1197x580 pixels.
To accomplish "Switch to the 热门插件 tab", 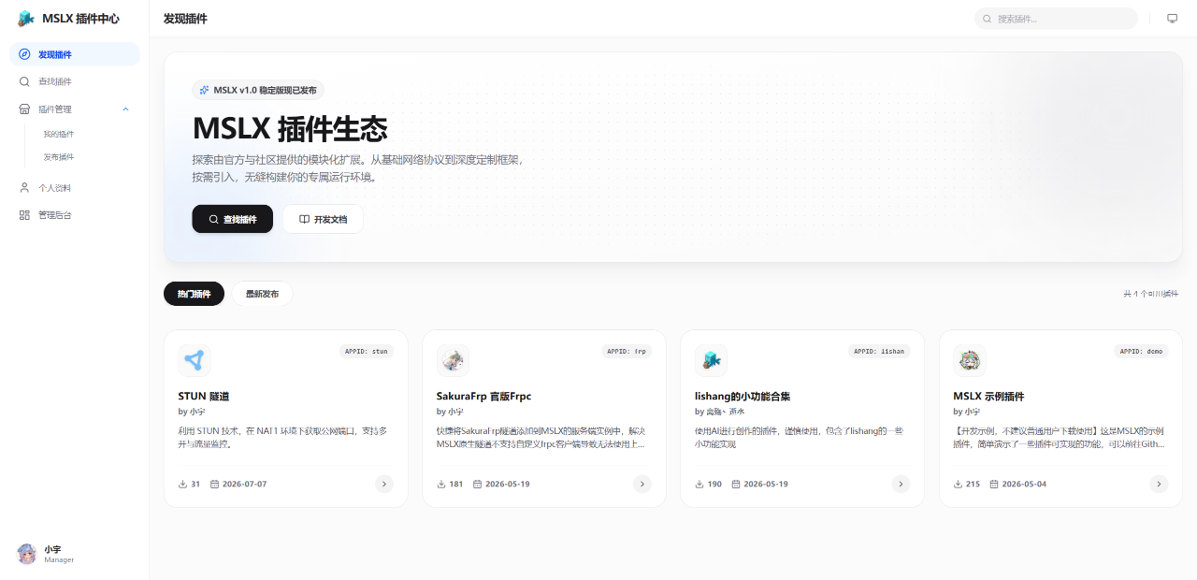I will pyautogui.click(x=194, y=294).
